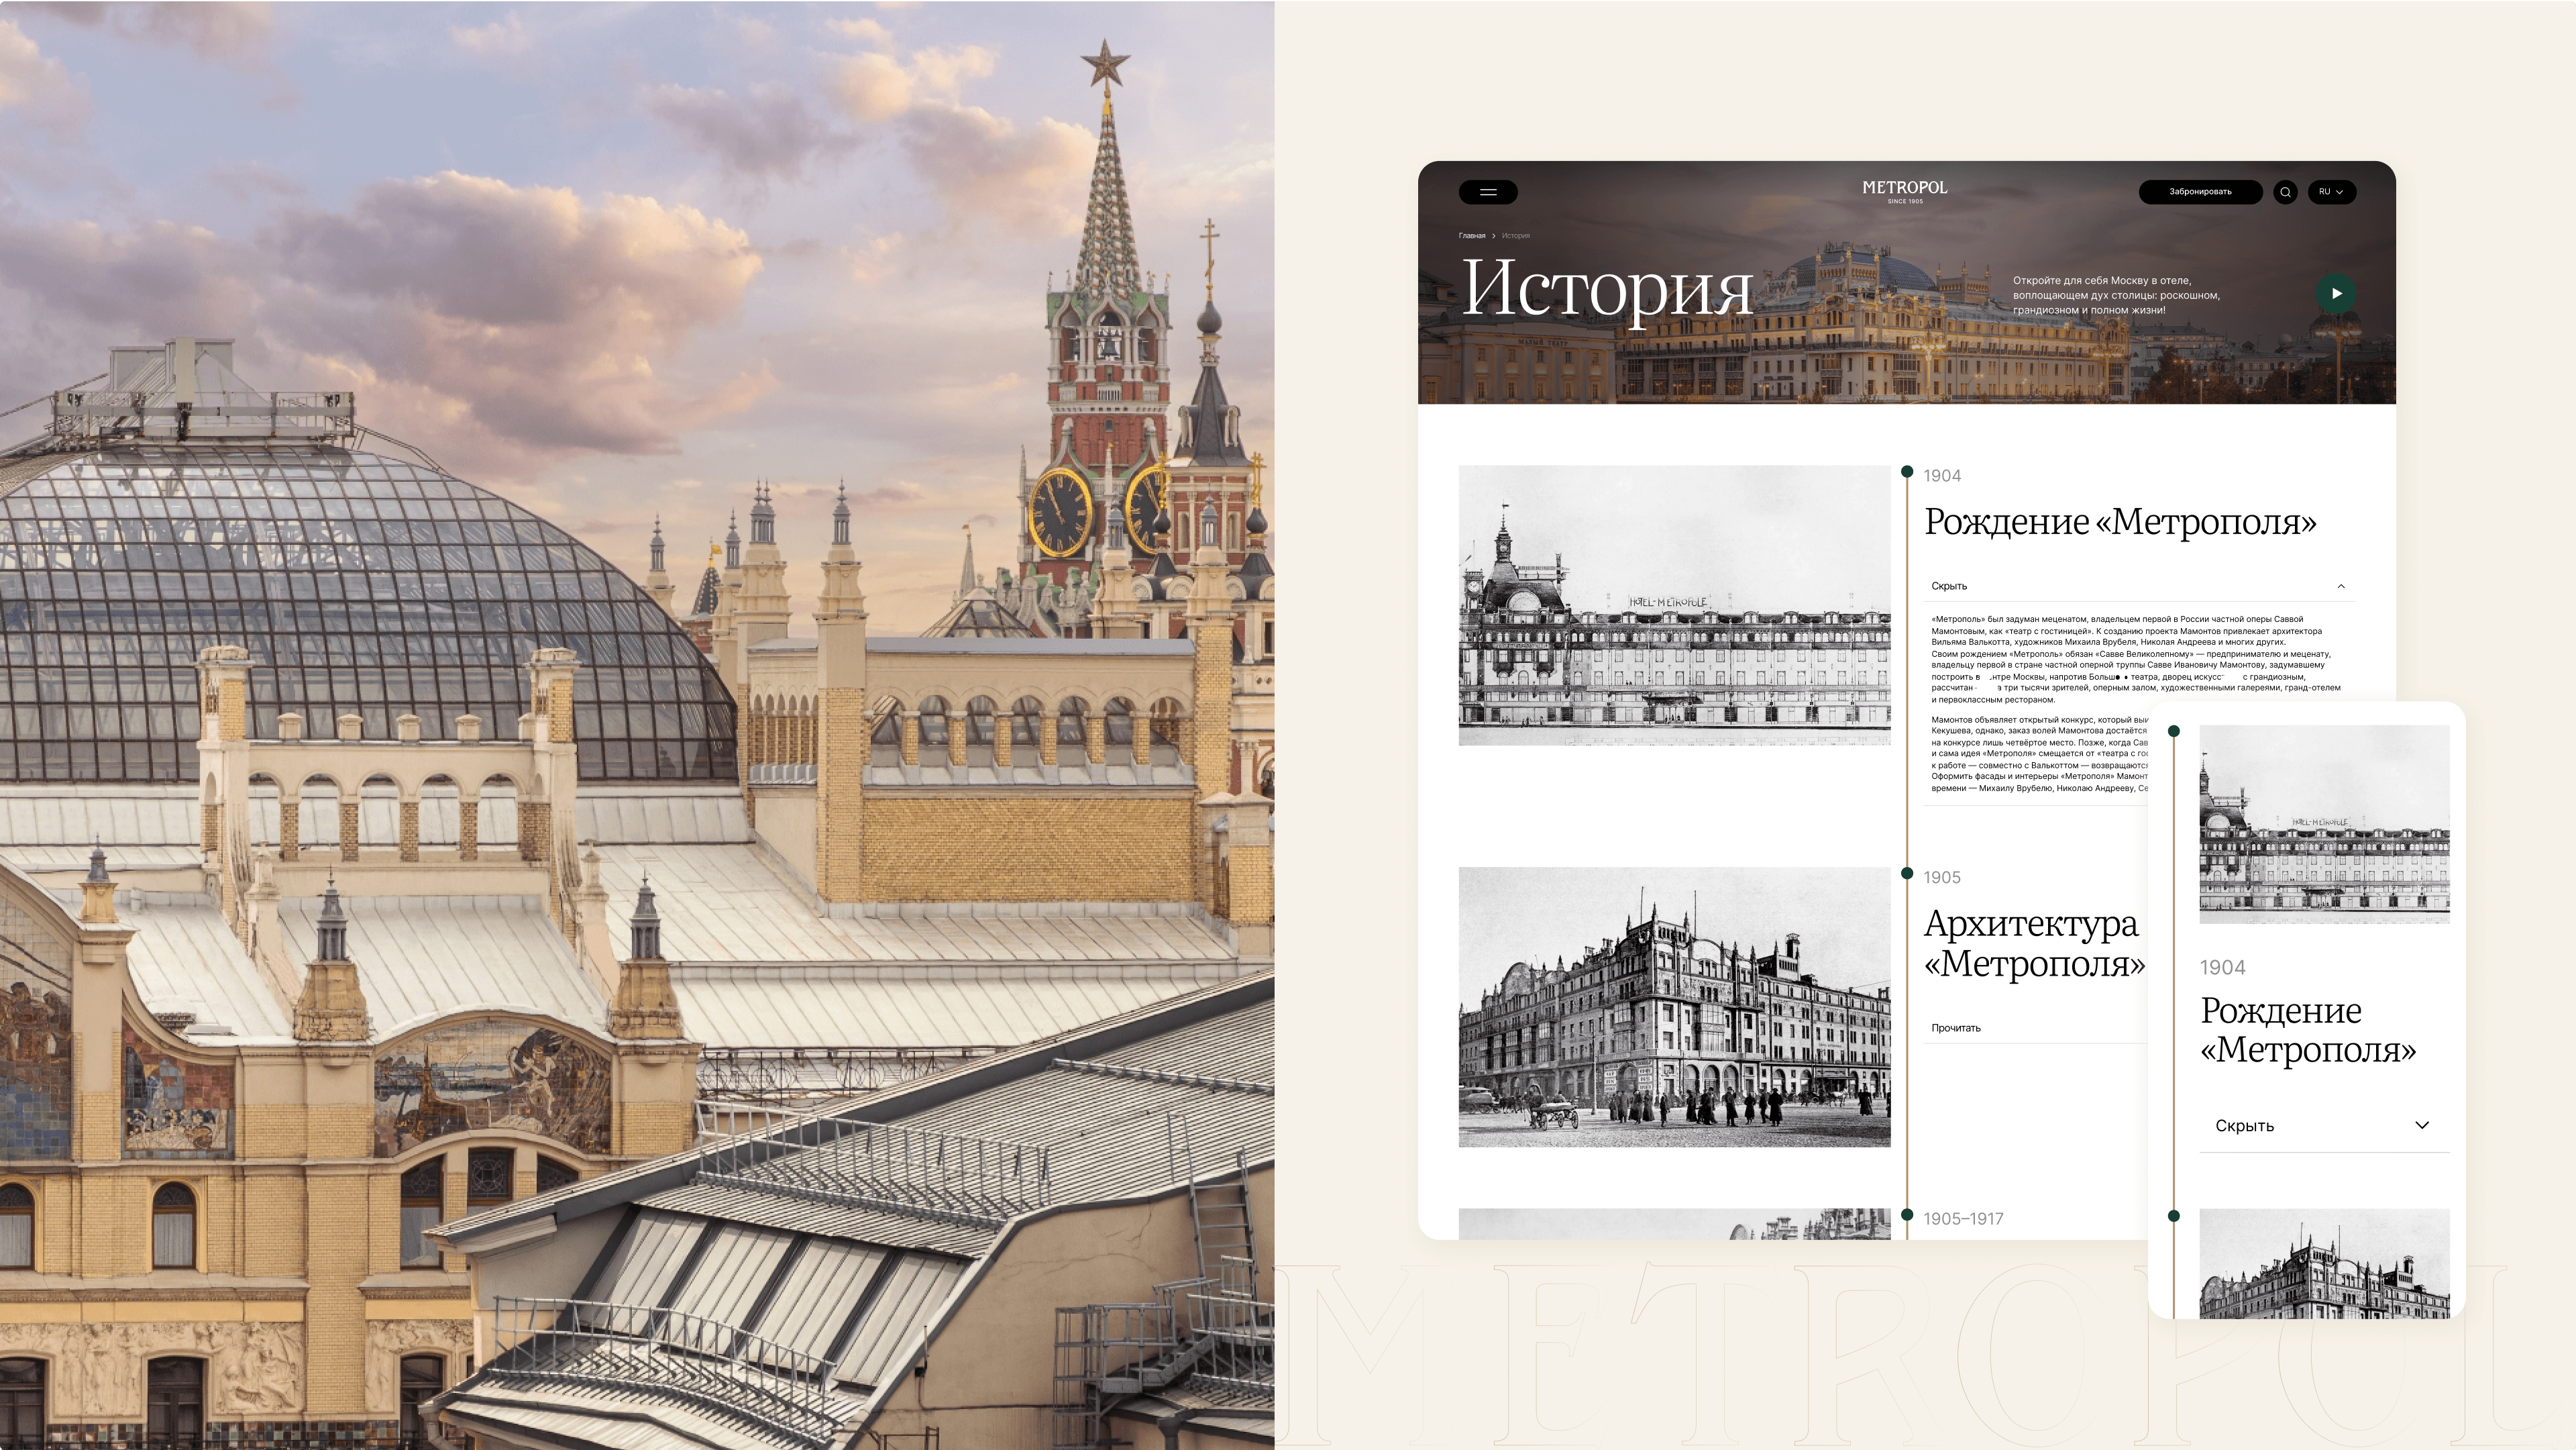Tap the top timeline dot in mobile preview
The image size is (2576, 1450).
click(x=2173, y=731)
